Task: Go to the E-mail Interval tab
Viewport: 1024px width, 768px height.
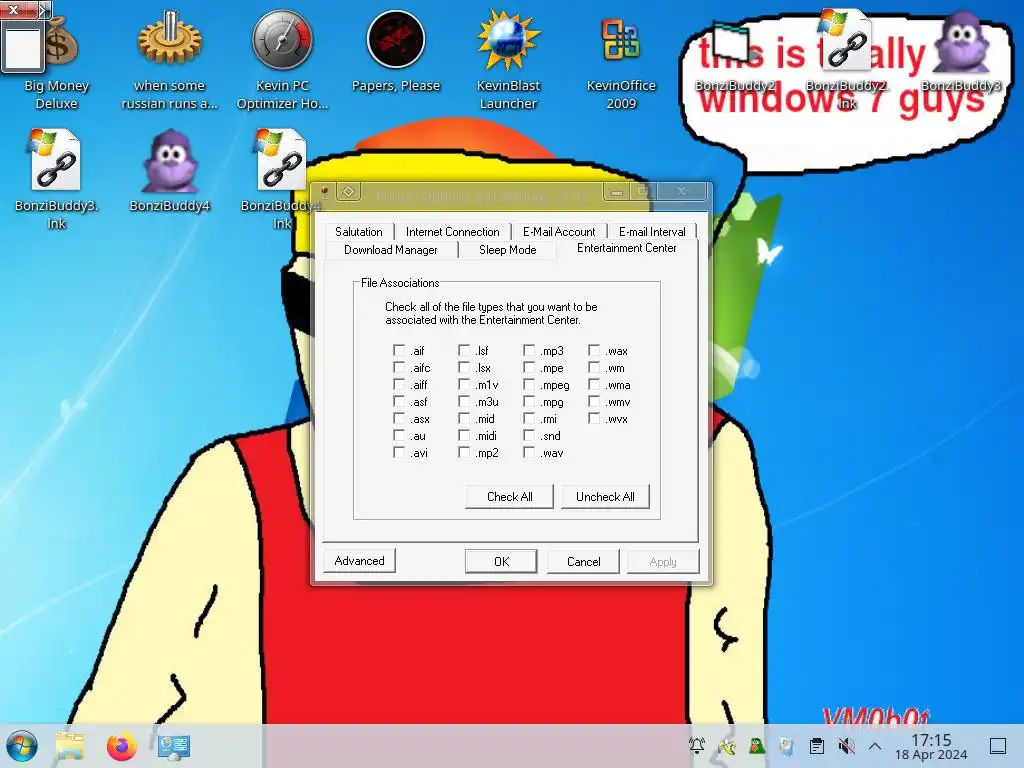Action: 652,232
